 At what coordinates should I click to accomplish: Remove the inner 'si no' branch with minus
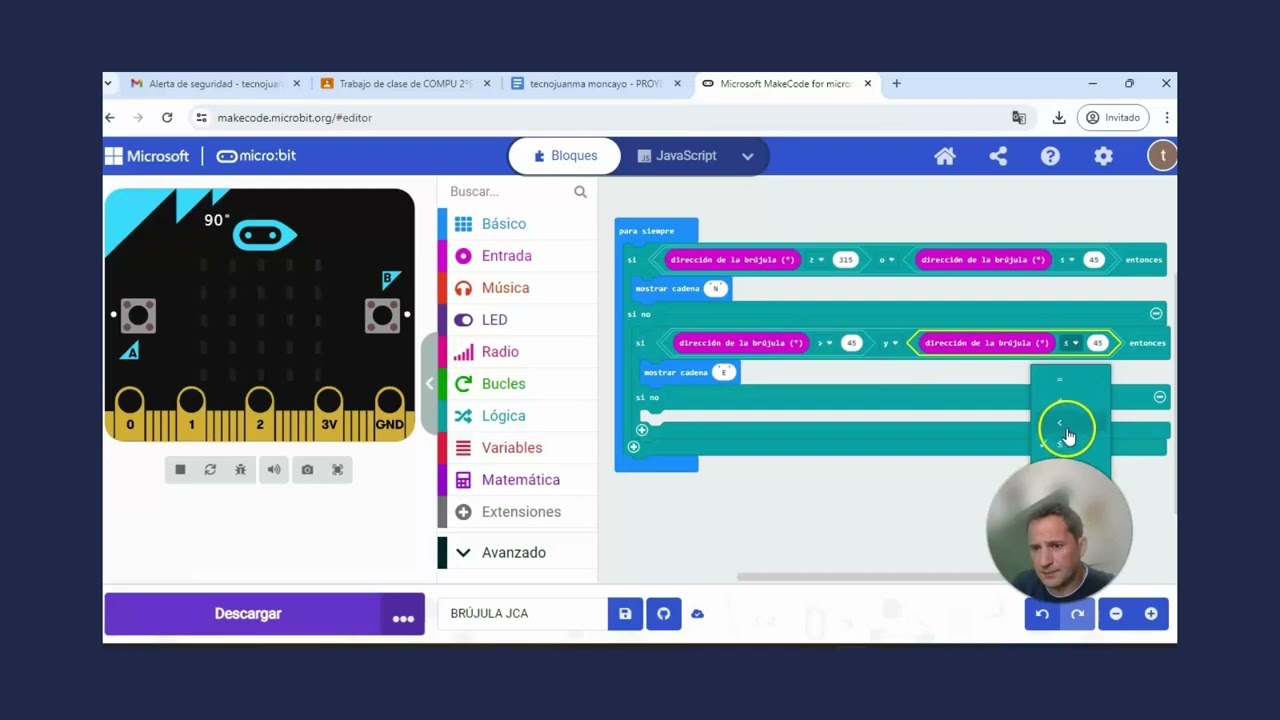[x=1160, y=397]
